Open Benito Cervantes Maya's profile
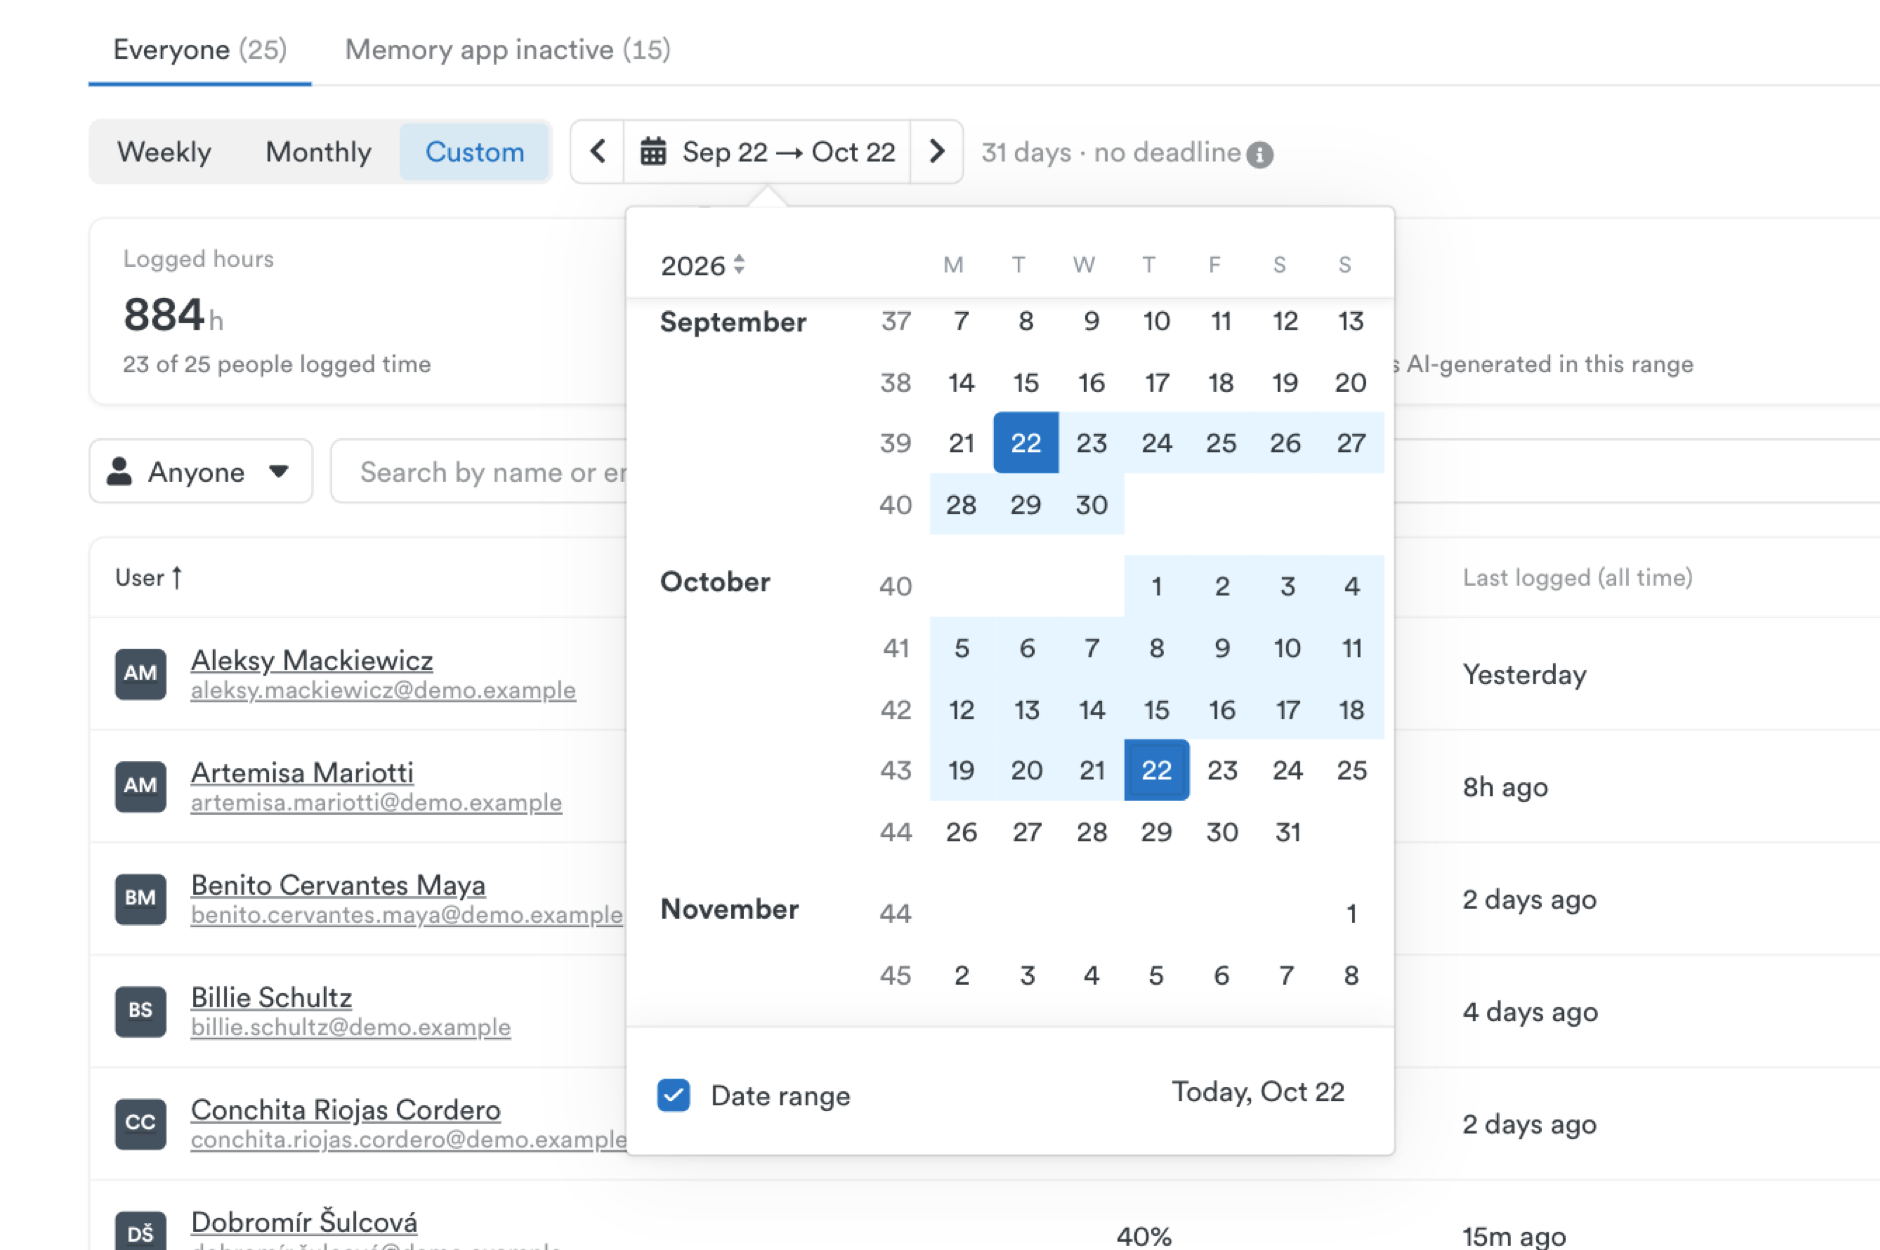The height and width of the screenshot is (1250, 1880). coord(338,885)
